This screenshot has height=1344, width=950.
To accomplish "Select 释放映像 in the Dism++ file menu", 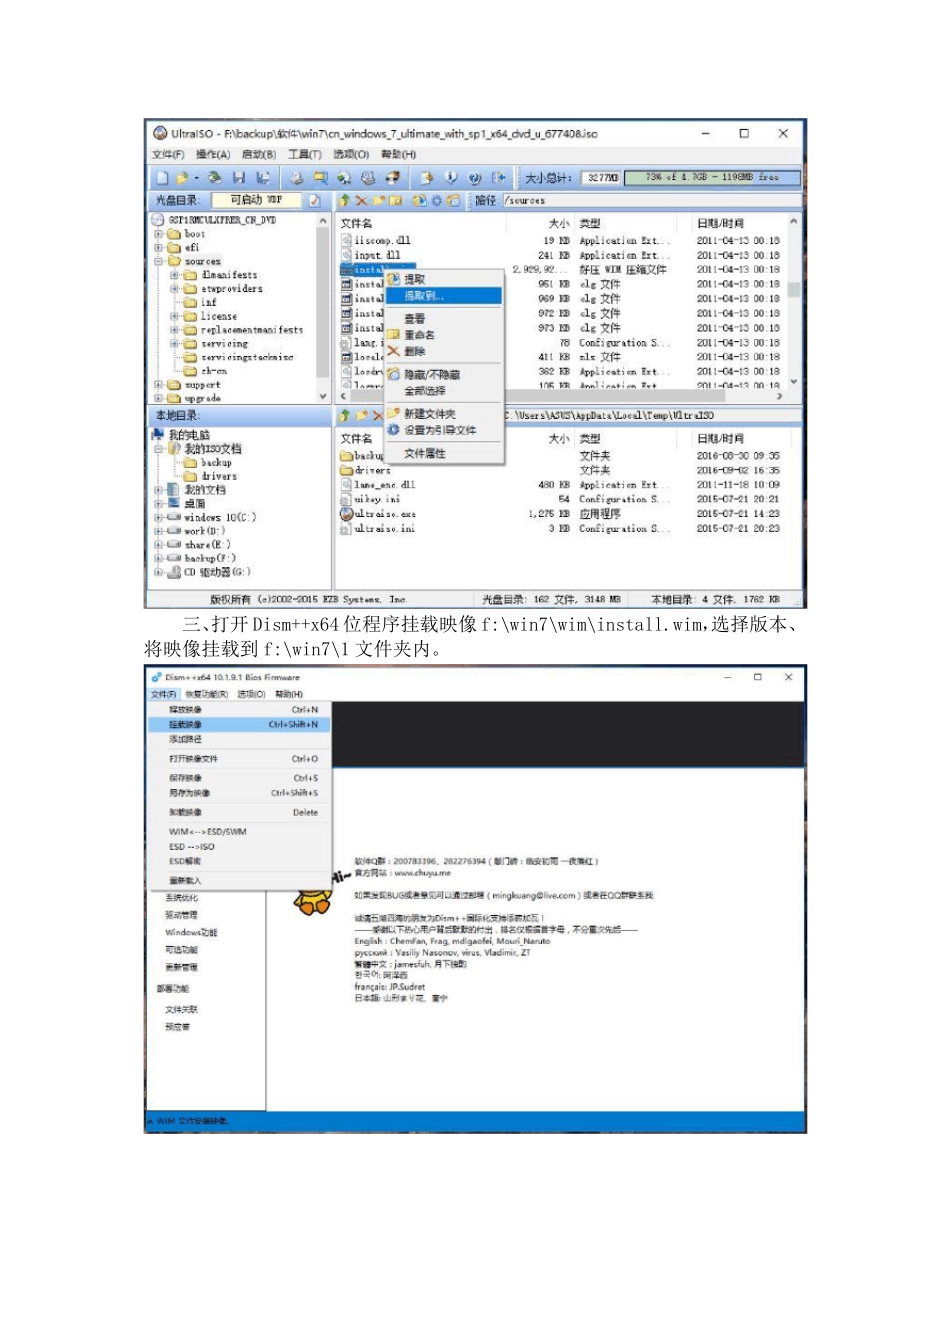I will point(238,709).
